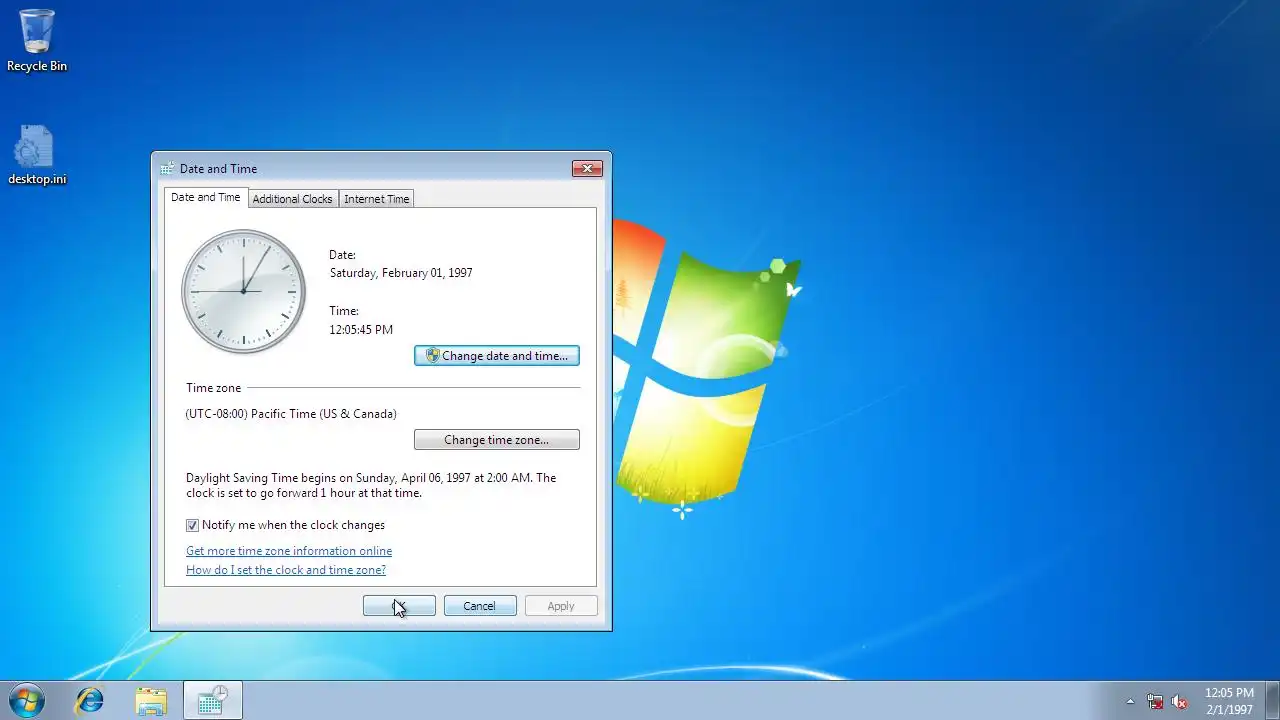Viewport: 1280px width, 720px height.
Task: Click the muted volume tray icon
Action: click(1180, 701)
